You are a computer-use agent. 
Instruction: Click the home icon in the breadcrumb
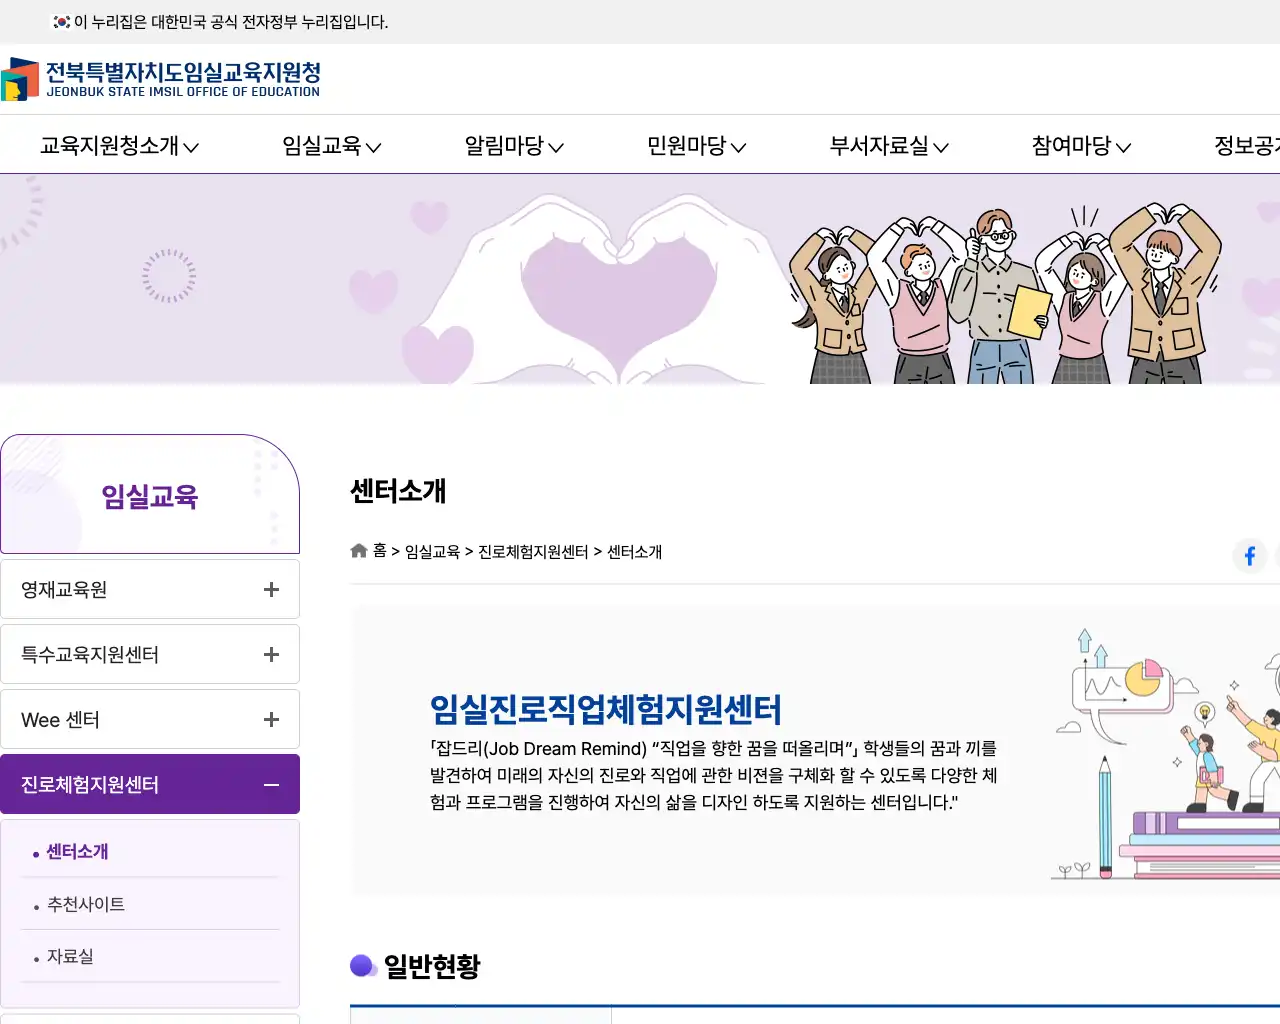click(x=358, y=550)
